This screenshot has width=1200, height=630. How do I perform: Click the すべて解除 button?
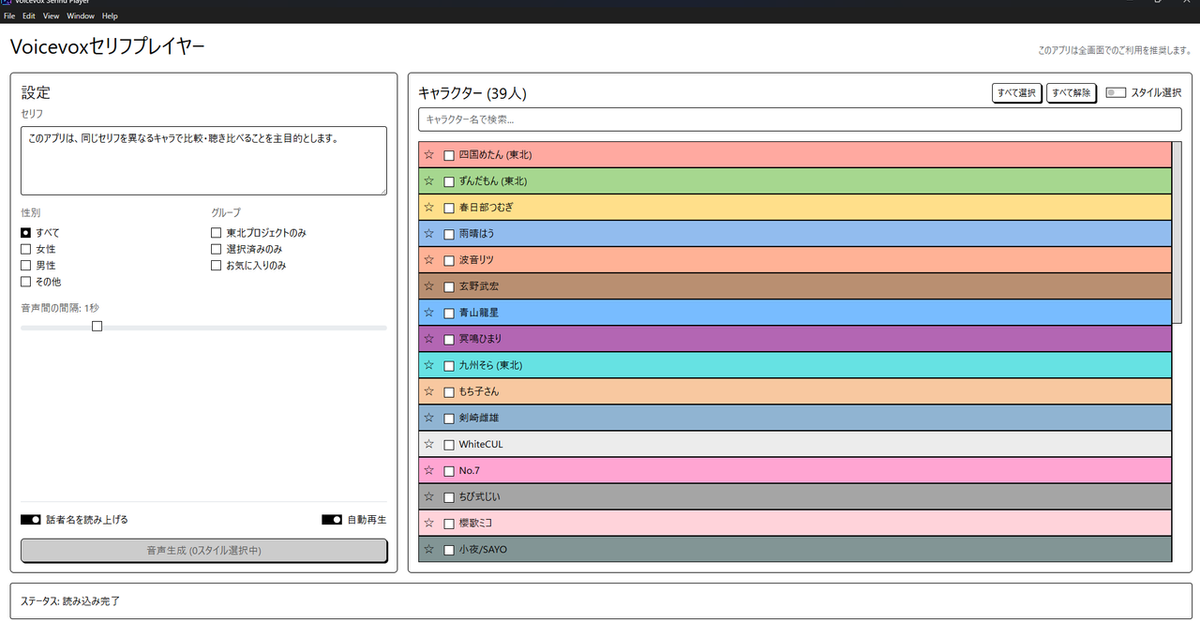(1071, 93)
